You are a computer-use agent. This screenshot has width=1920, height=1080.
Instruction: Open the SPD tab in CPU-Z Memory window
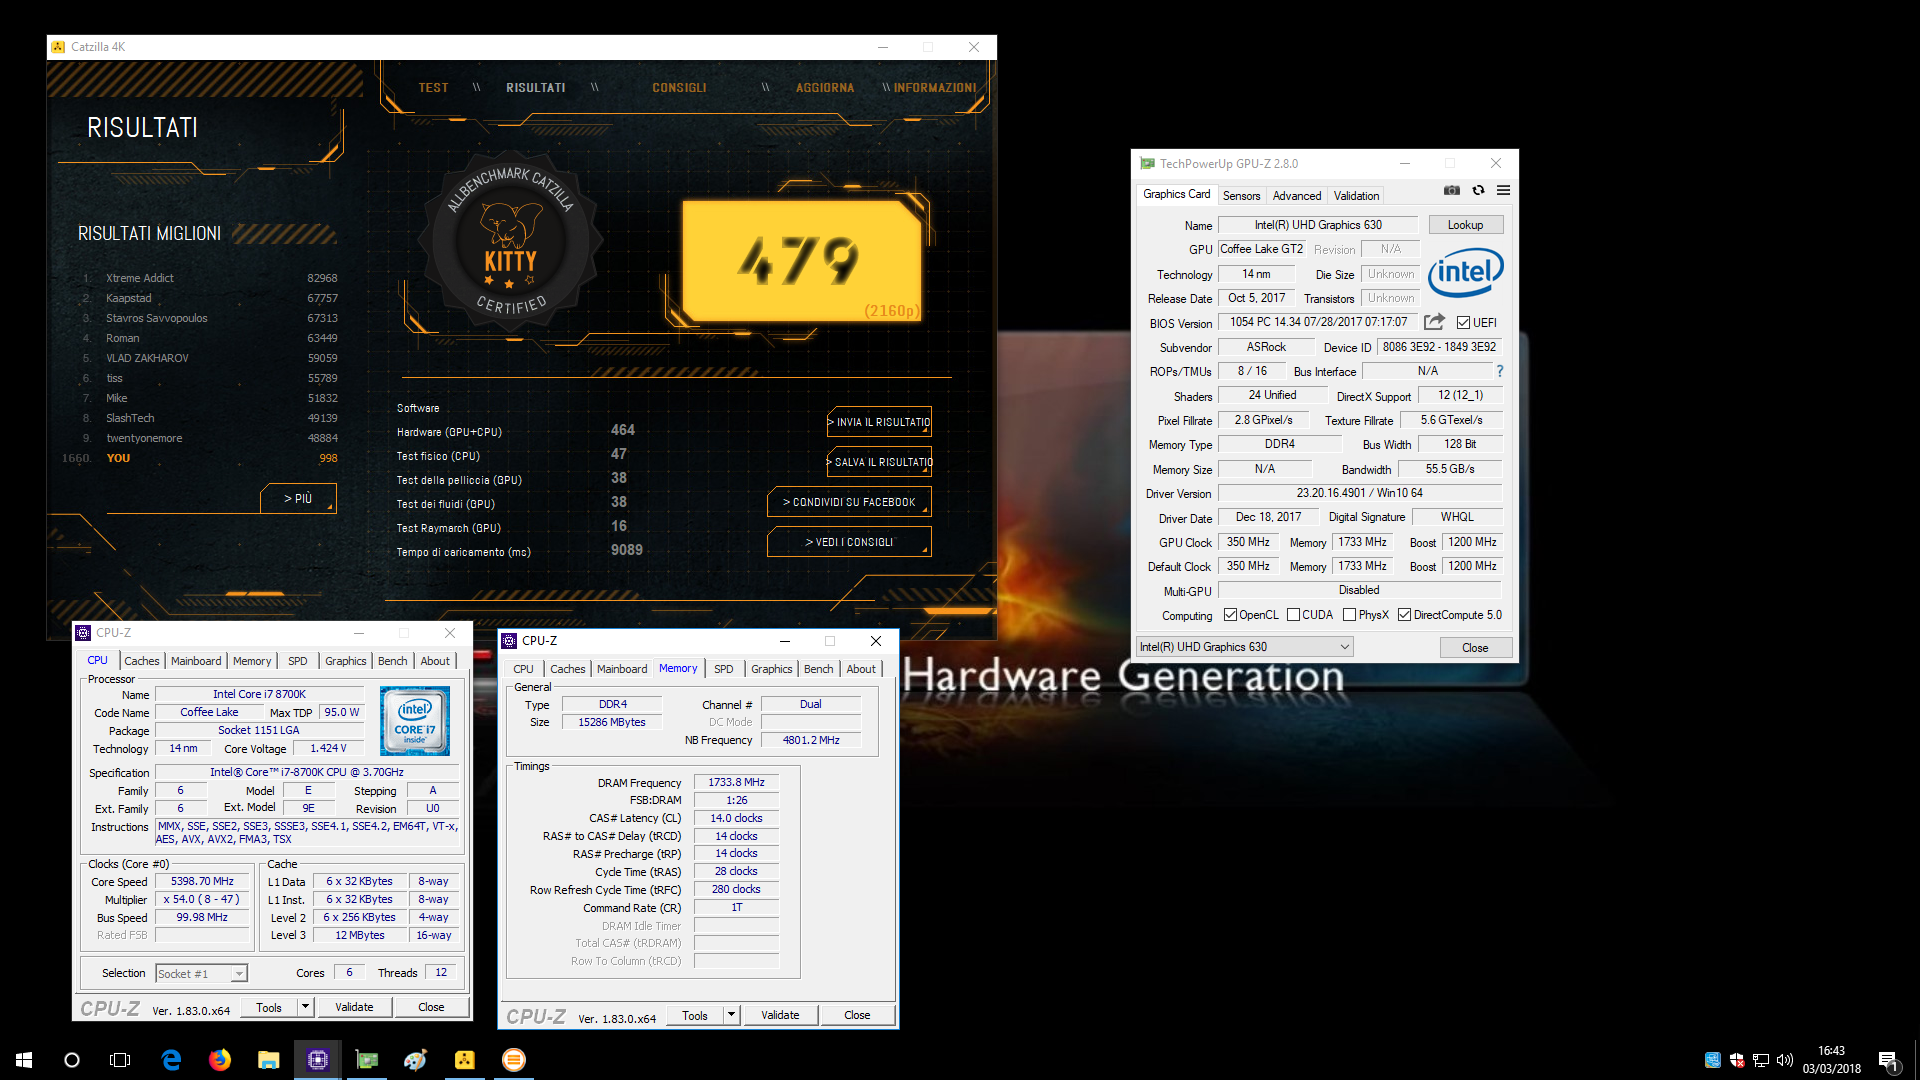coord(724,669)
